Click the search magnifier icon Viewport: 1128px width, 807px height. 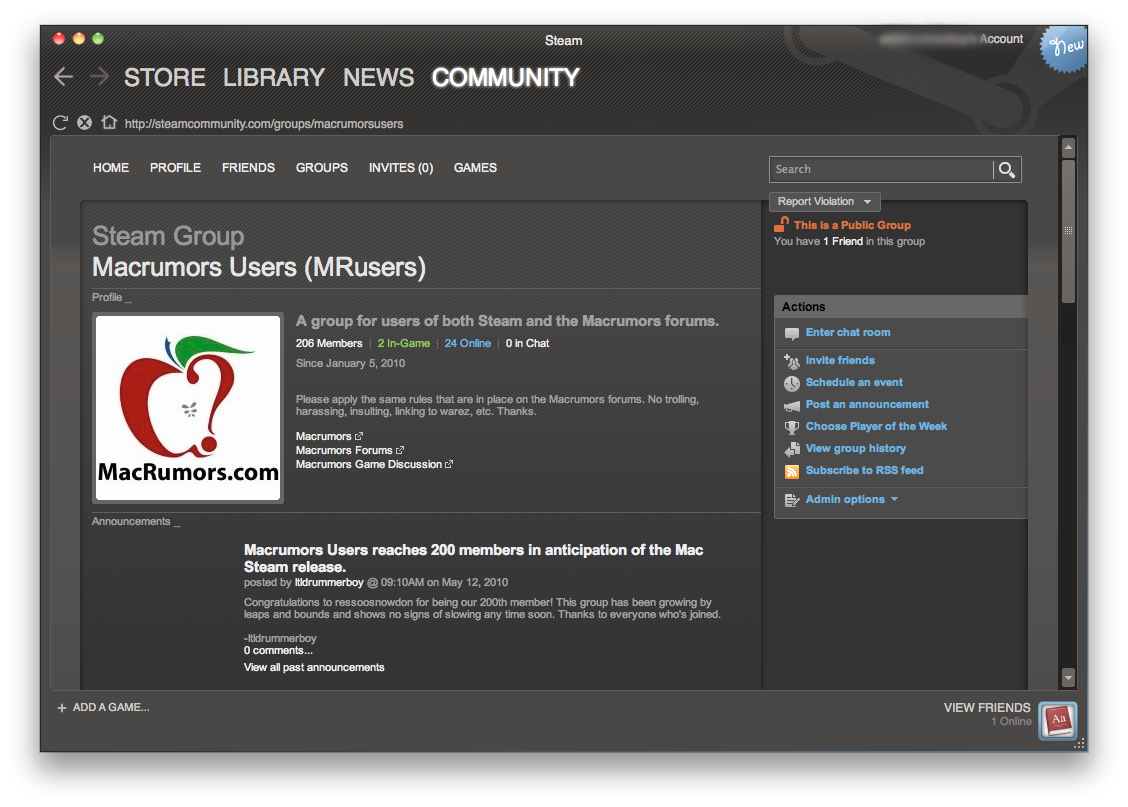point(1006,169)
